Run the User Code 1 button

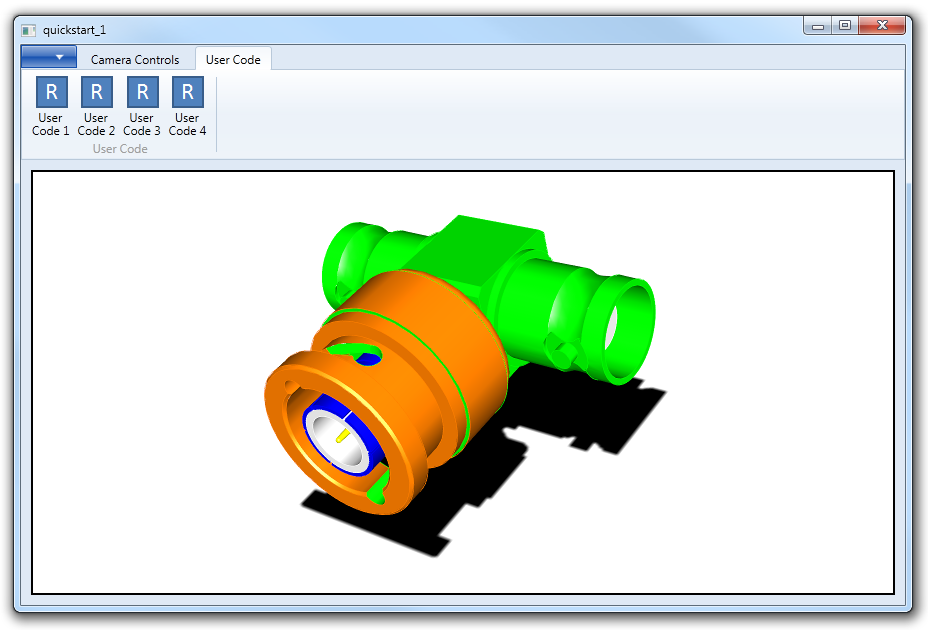click(51, 106)
